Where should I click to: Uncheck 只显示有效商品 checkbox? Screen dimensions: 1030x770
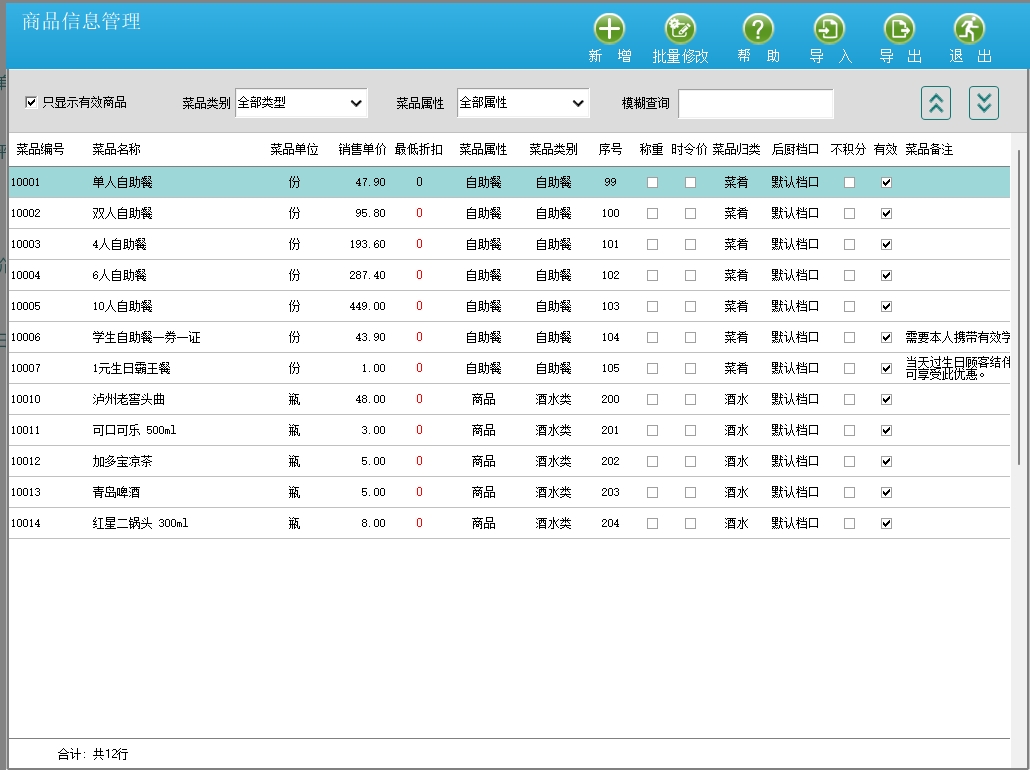[x=31, y=102]
